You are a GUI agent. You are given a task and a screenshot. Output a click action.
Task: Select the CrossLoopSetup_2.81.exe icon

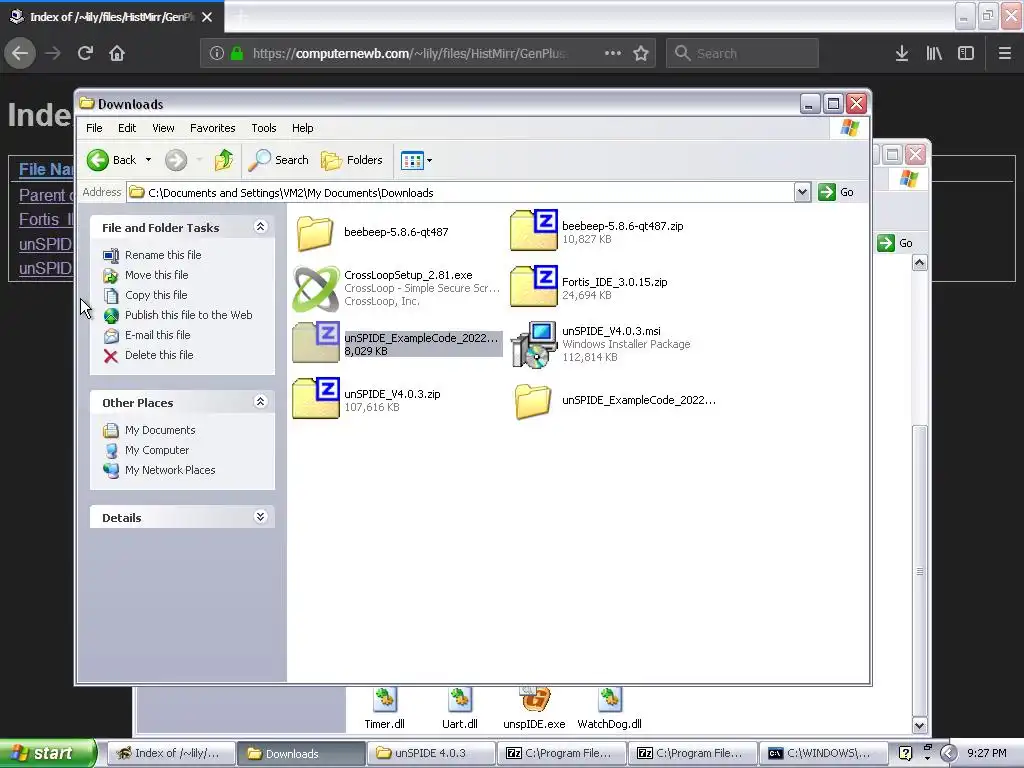[x=315, y=288]
